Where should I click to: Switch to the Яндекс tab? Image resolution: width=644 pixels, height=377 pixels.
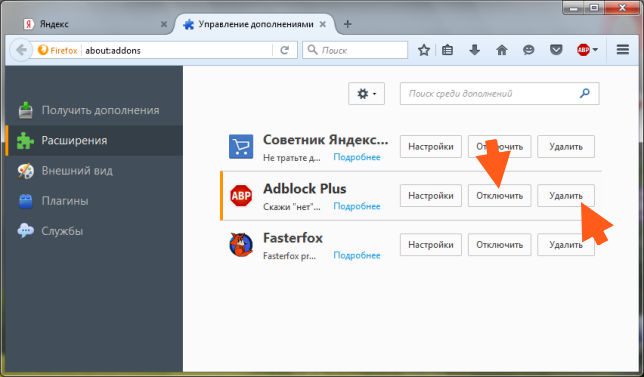click(x=94, y=24)
